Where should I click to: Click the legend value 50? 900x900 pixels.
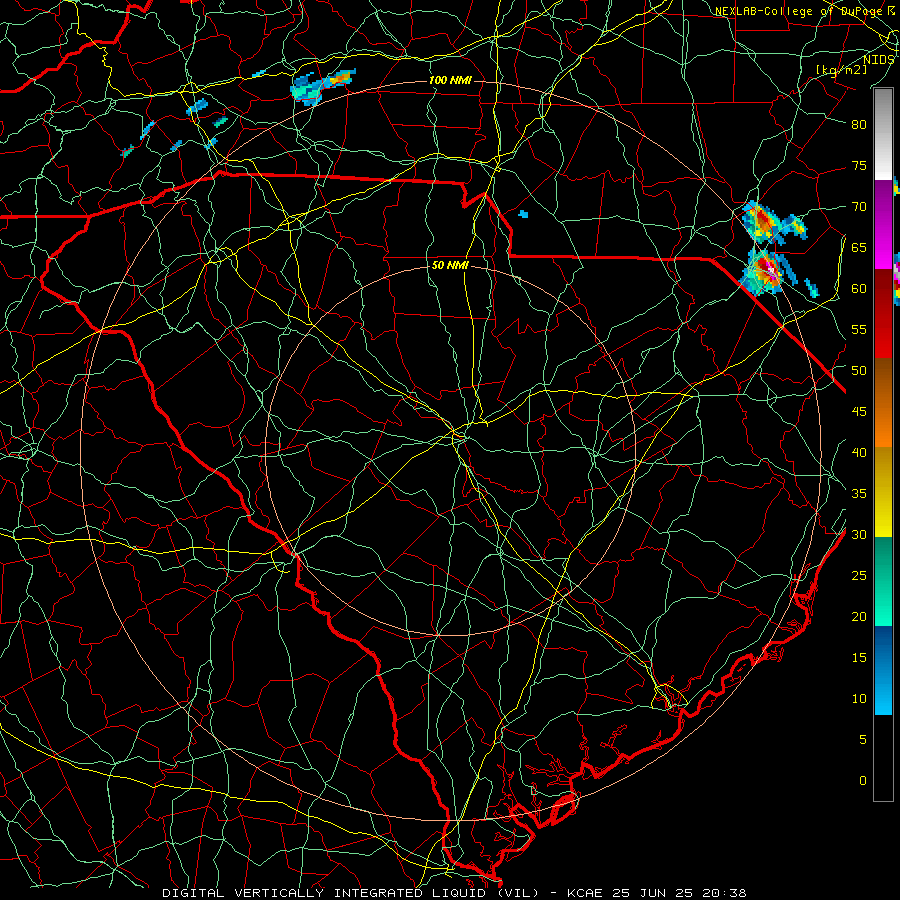tap(859, 371)
